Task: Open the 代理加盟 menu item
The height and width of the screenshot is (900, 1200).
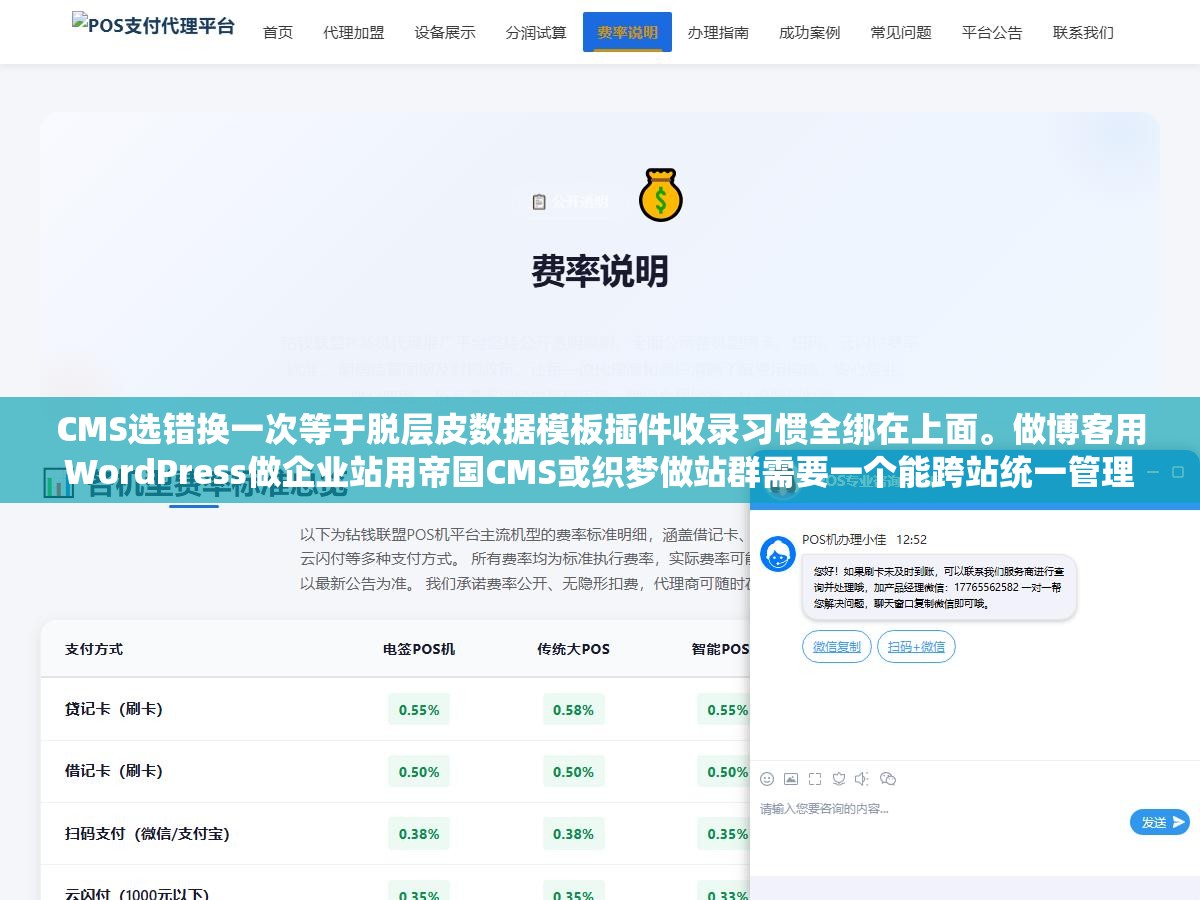Action: click(x=354, y=32)
